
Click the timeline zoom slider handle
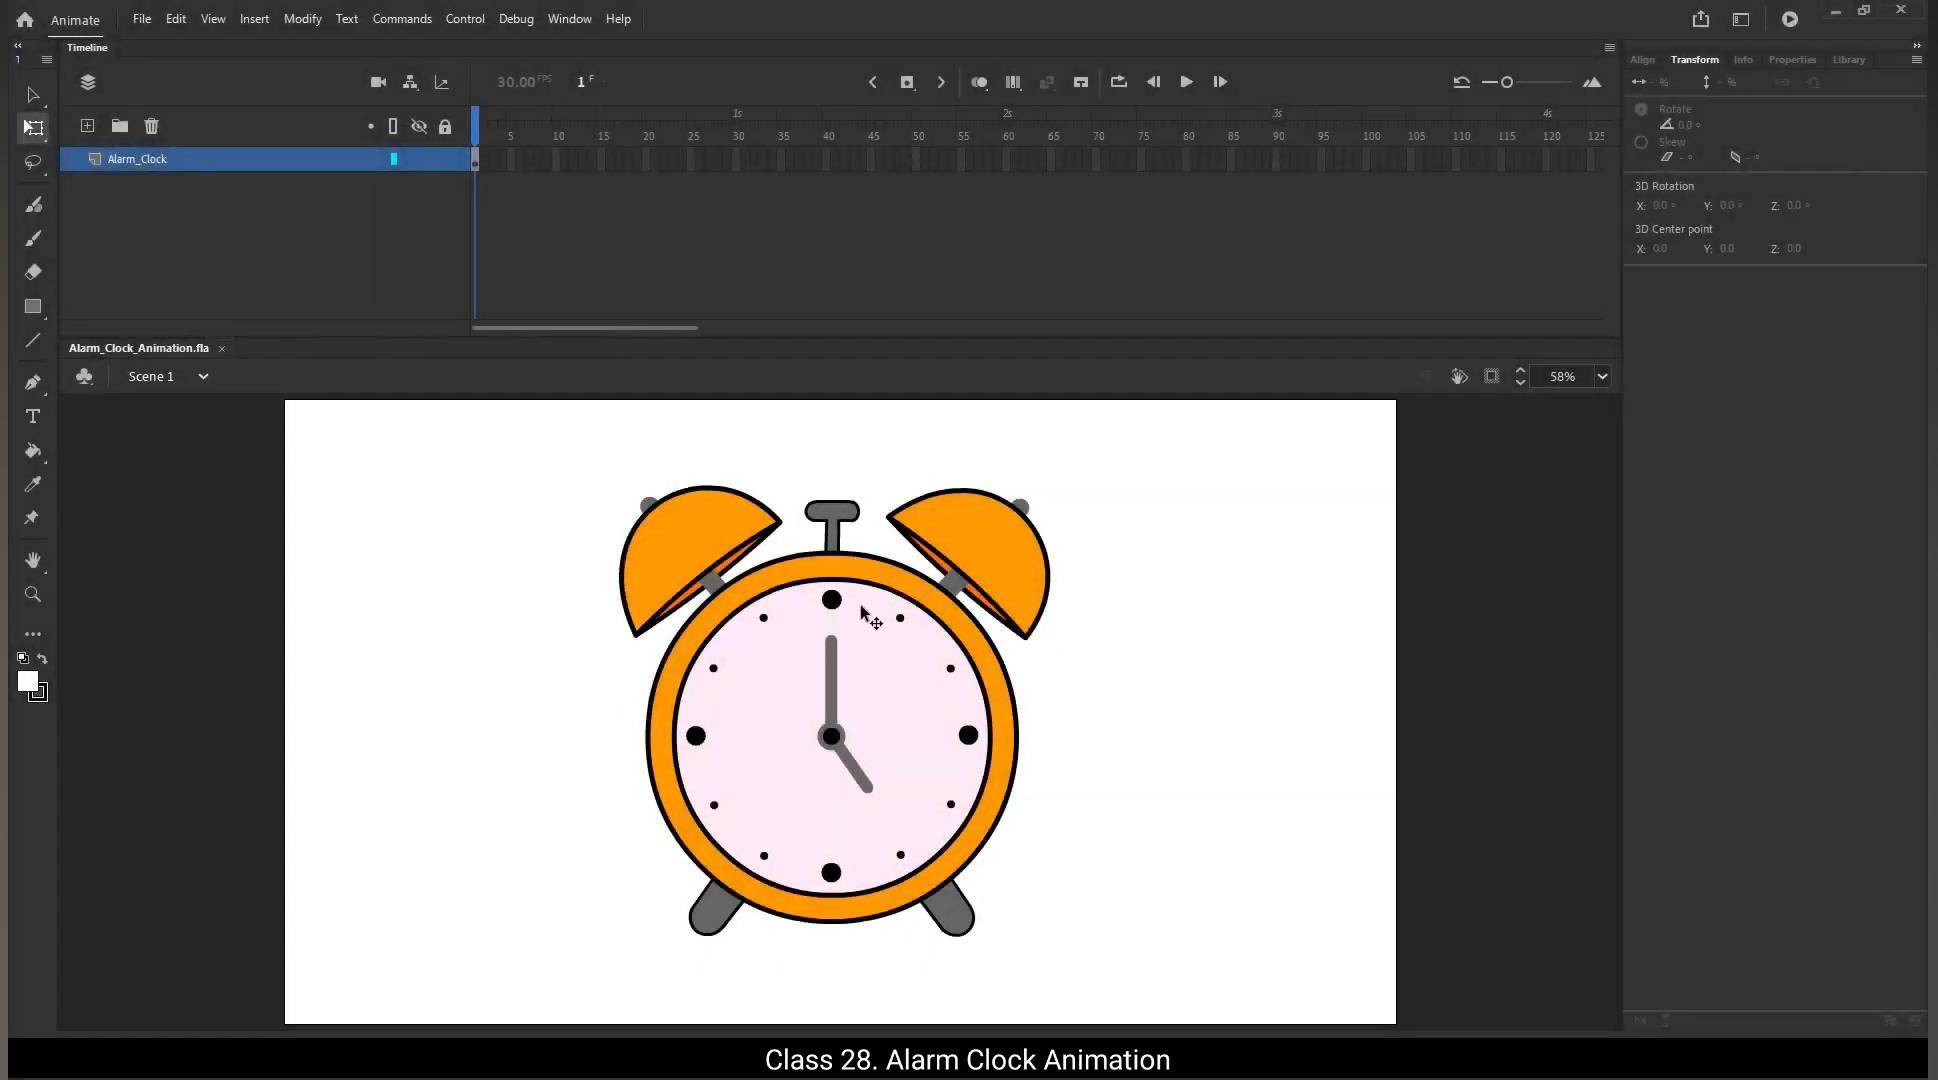coord(1507,82)
